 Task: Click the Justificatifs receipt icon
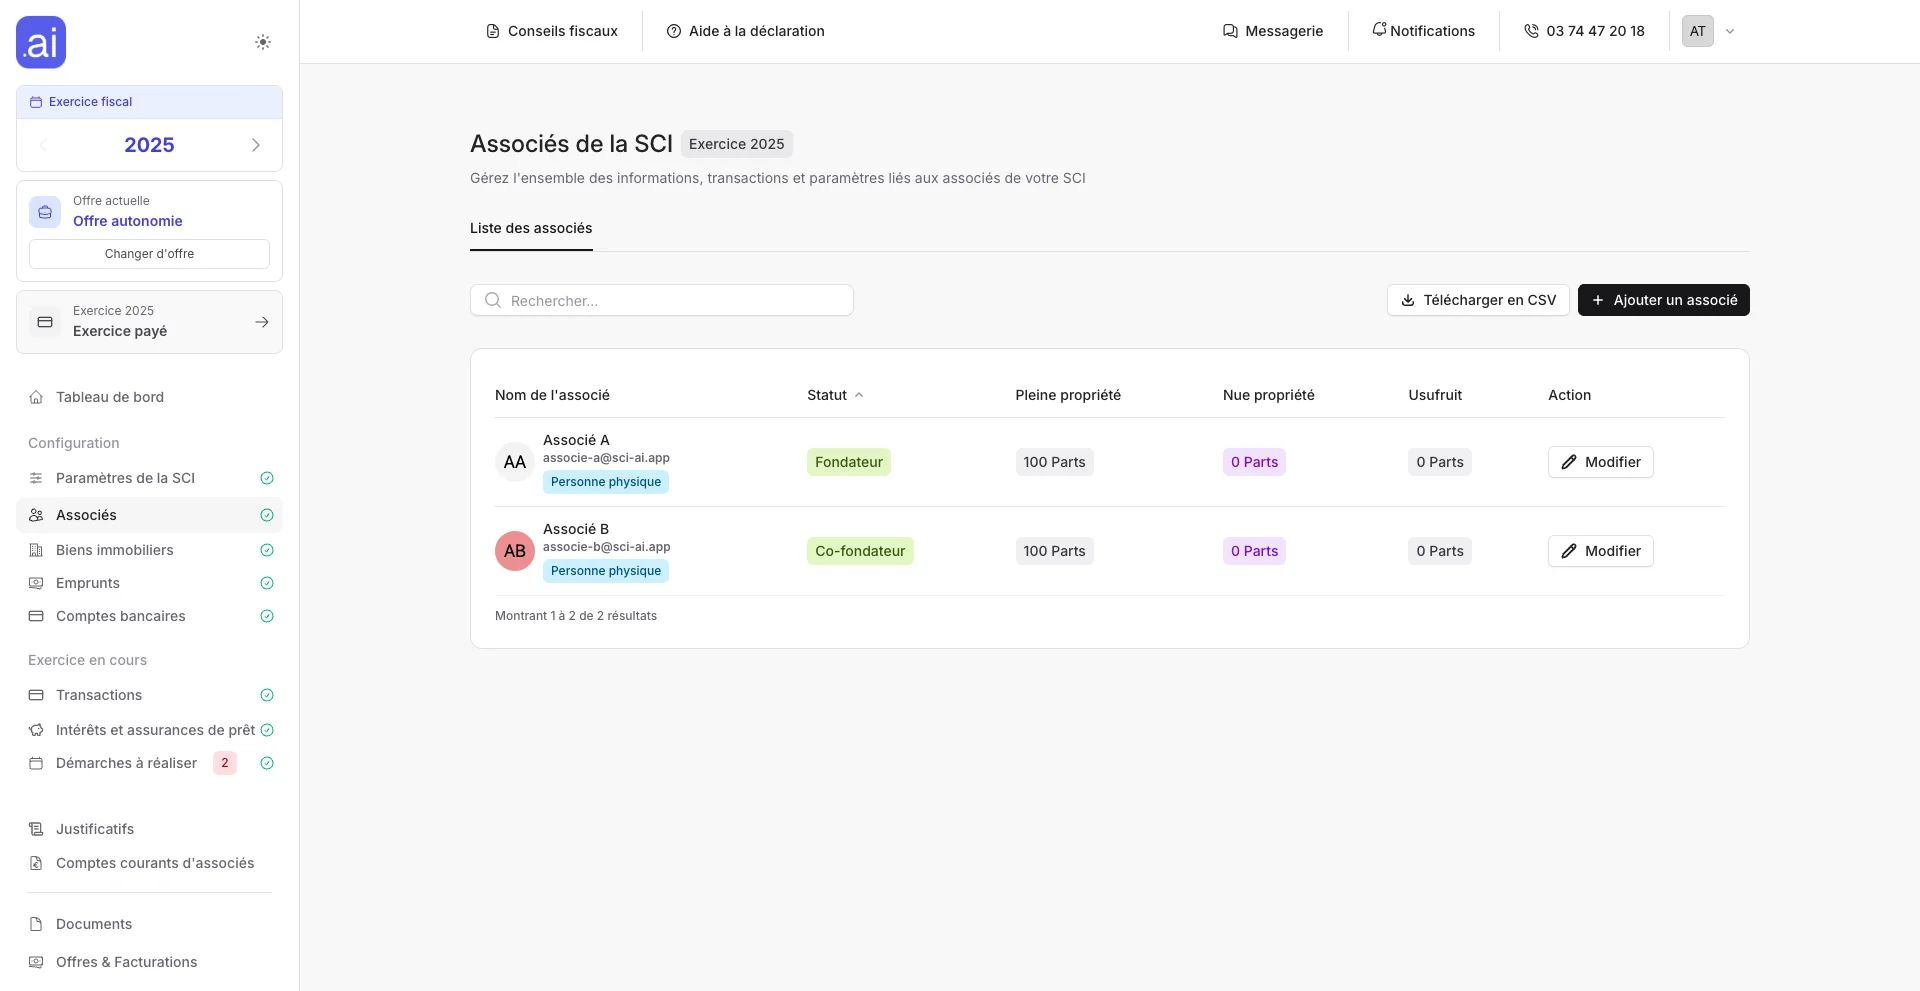[x=36, y=829]
